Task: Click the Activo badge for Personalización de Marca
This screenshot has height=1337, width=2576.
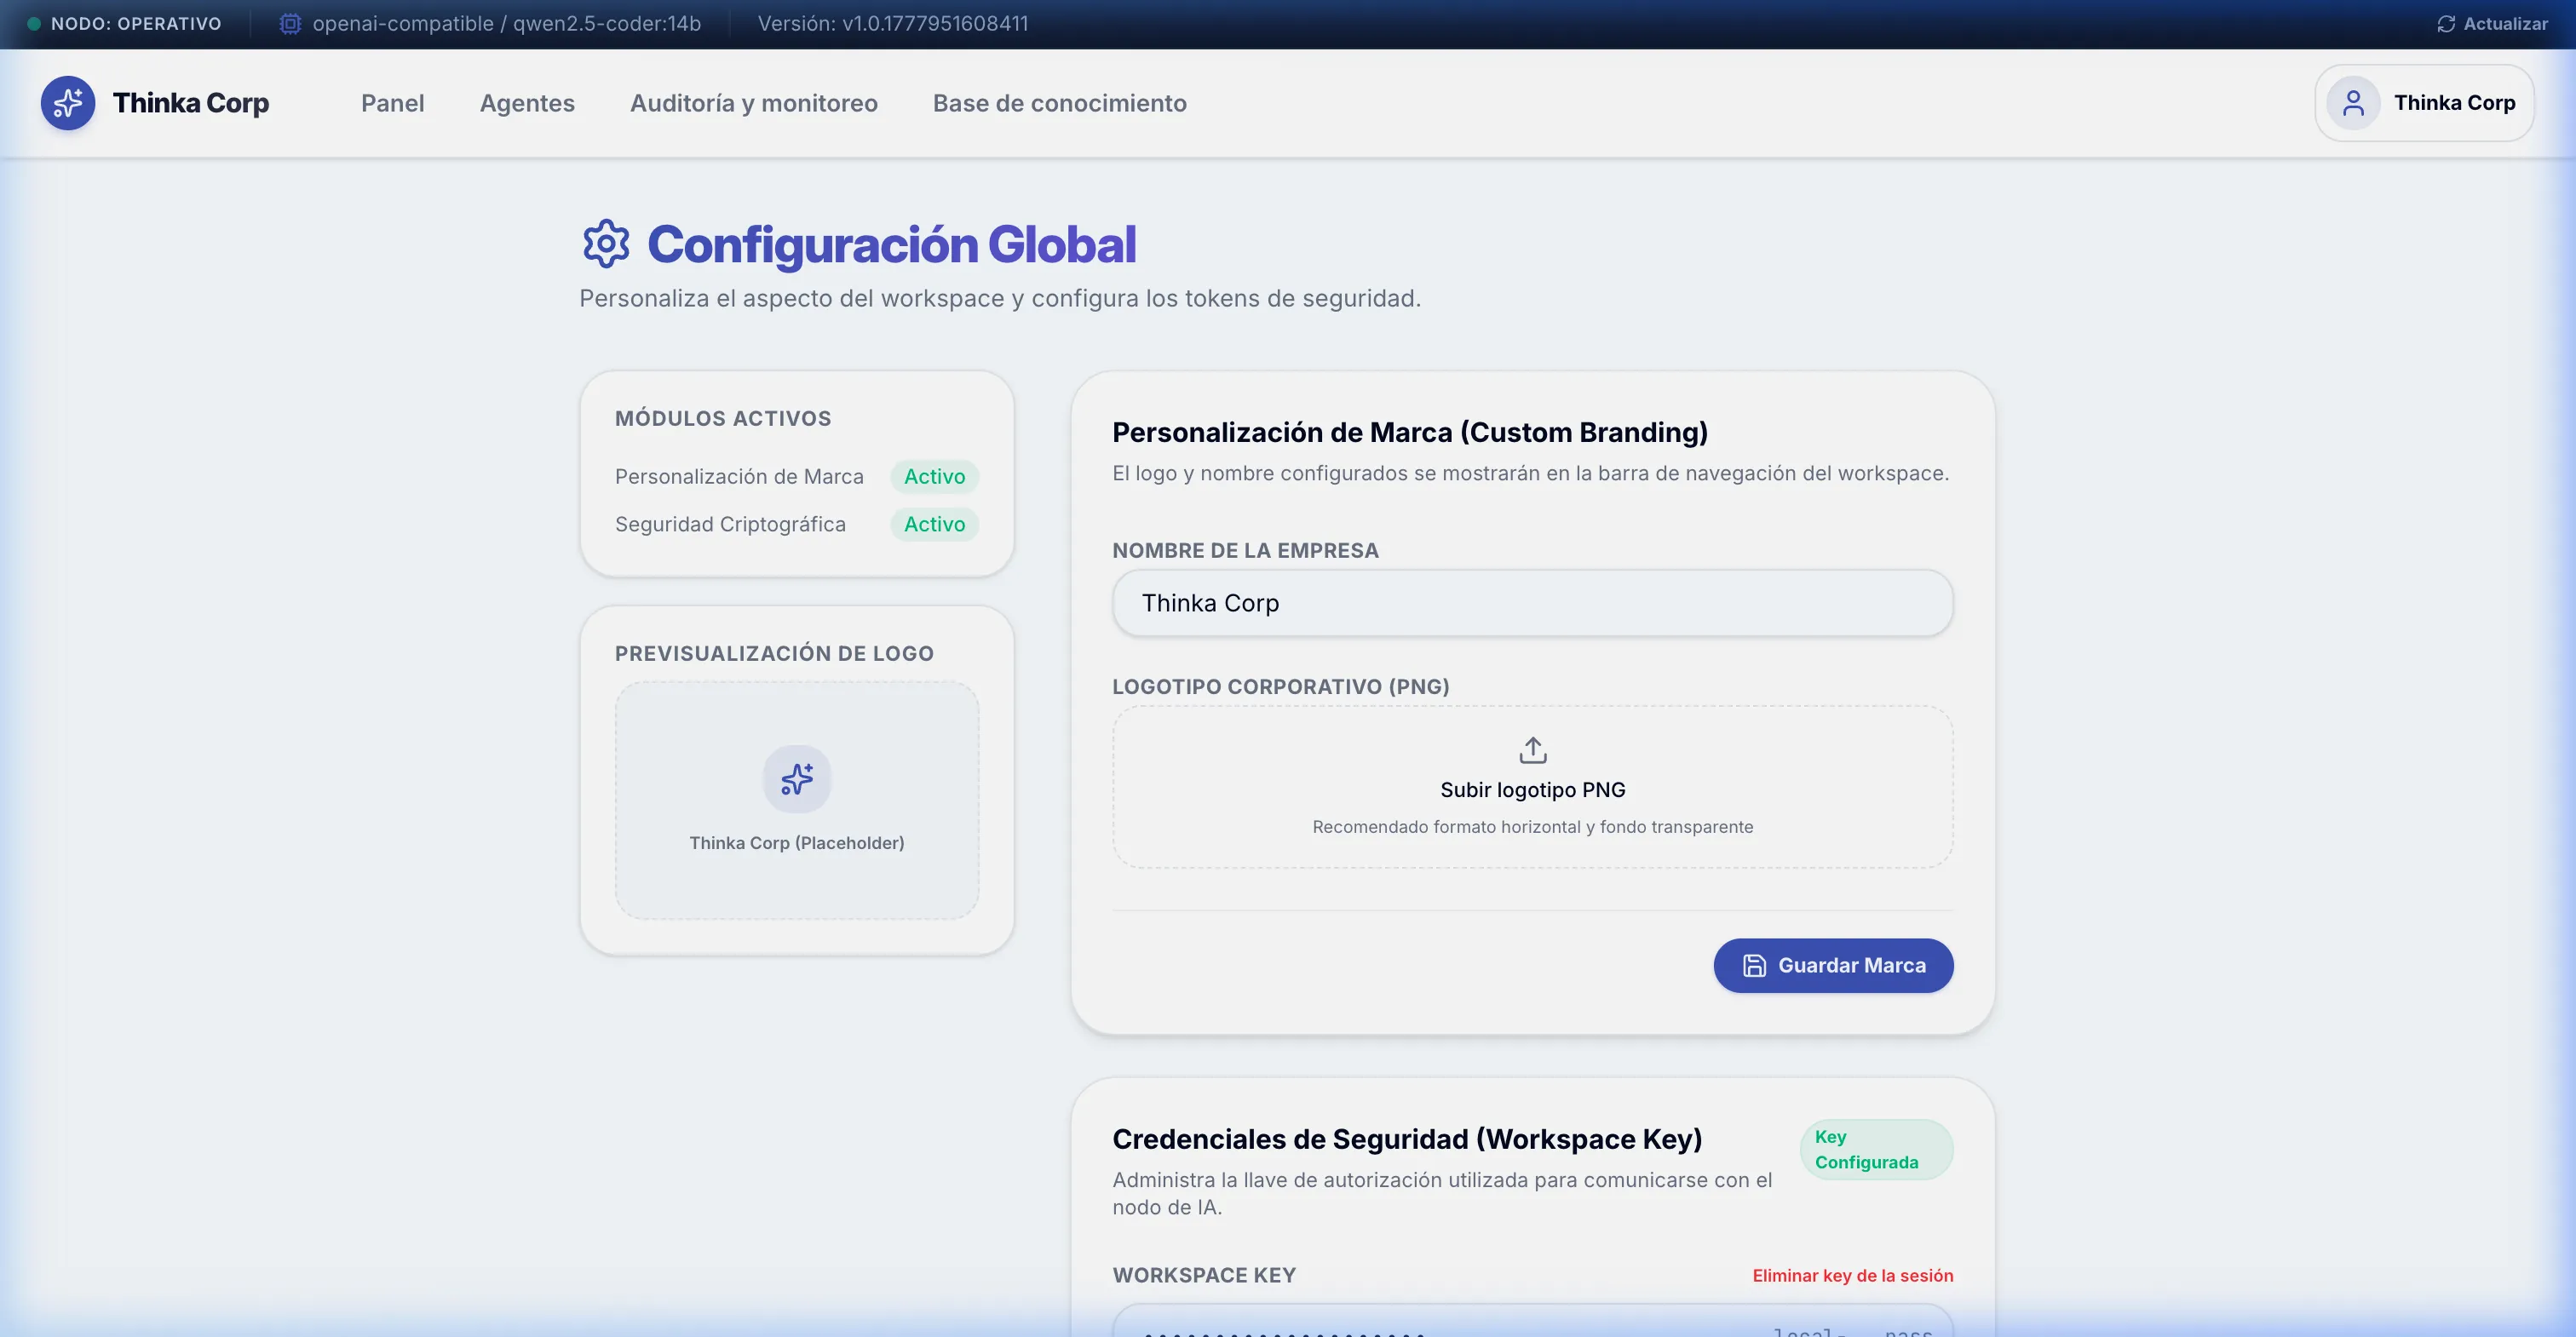Action: [x=934, y=477]
